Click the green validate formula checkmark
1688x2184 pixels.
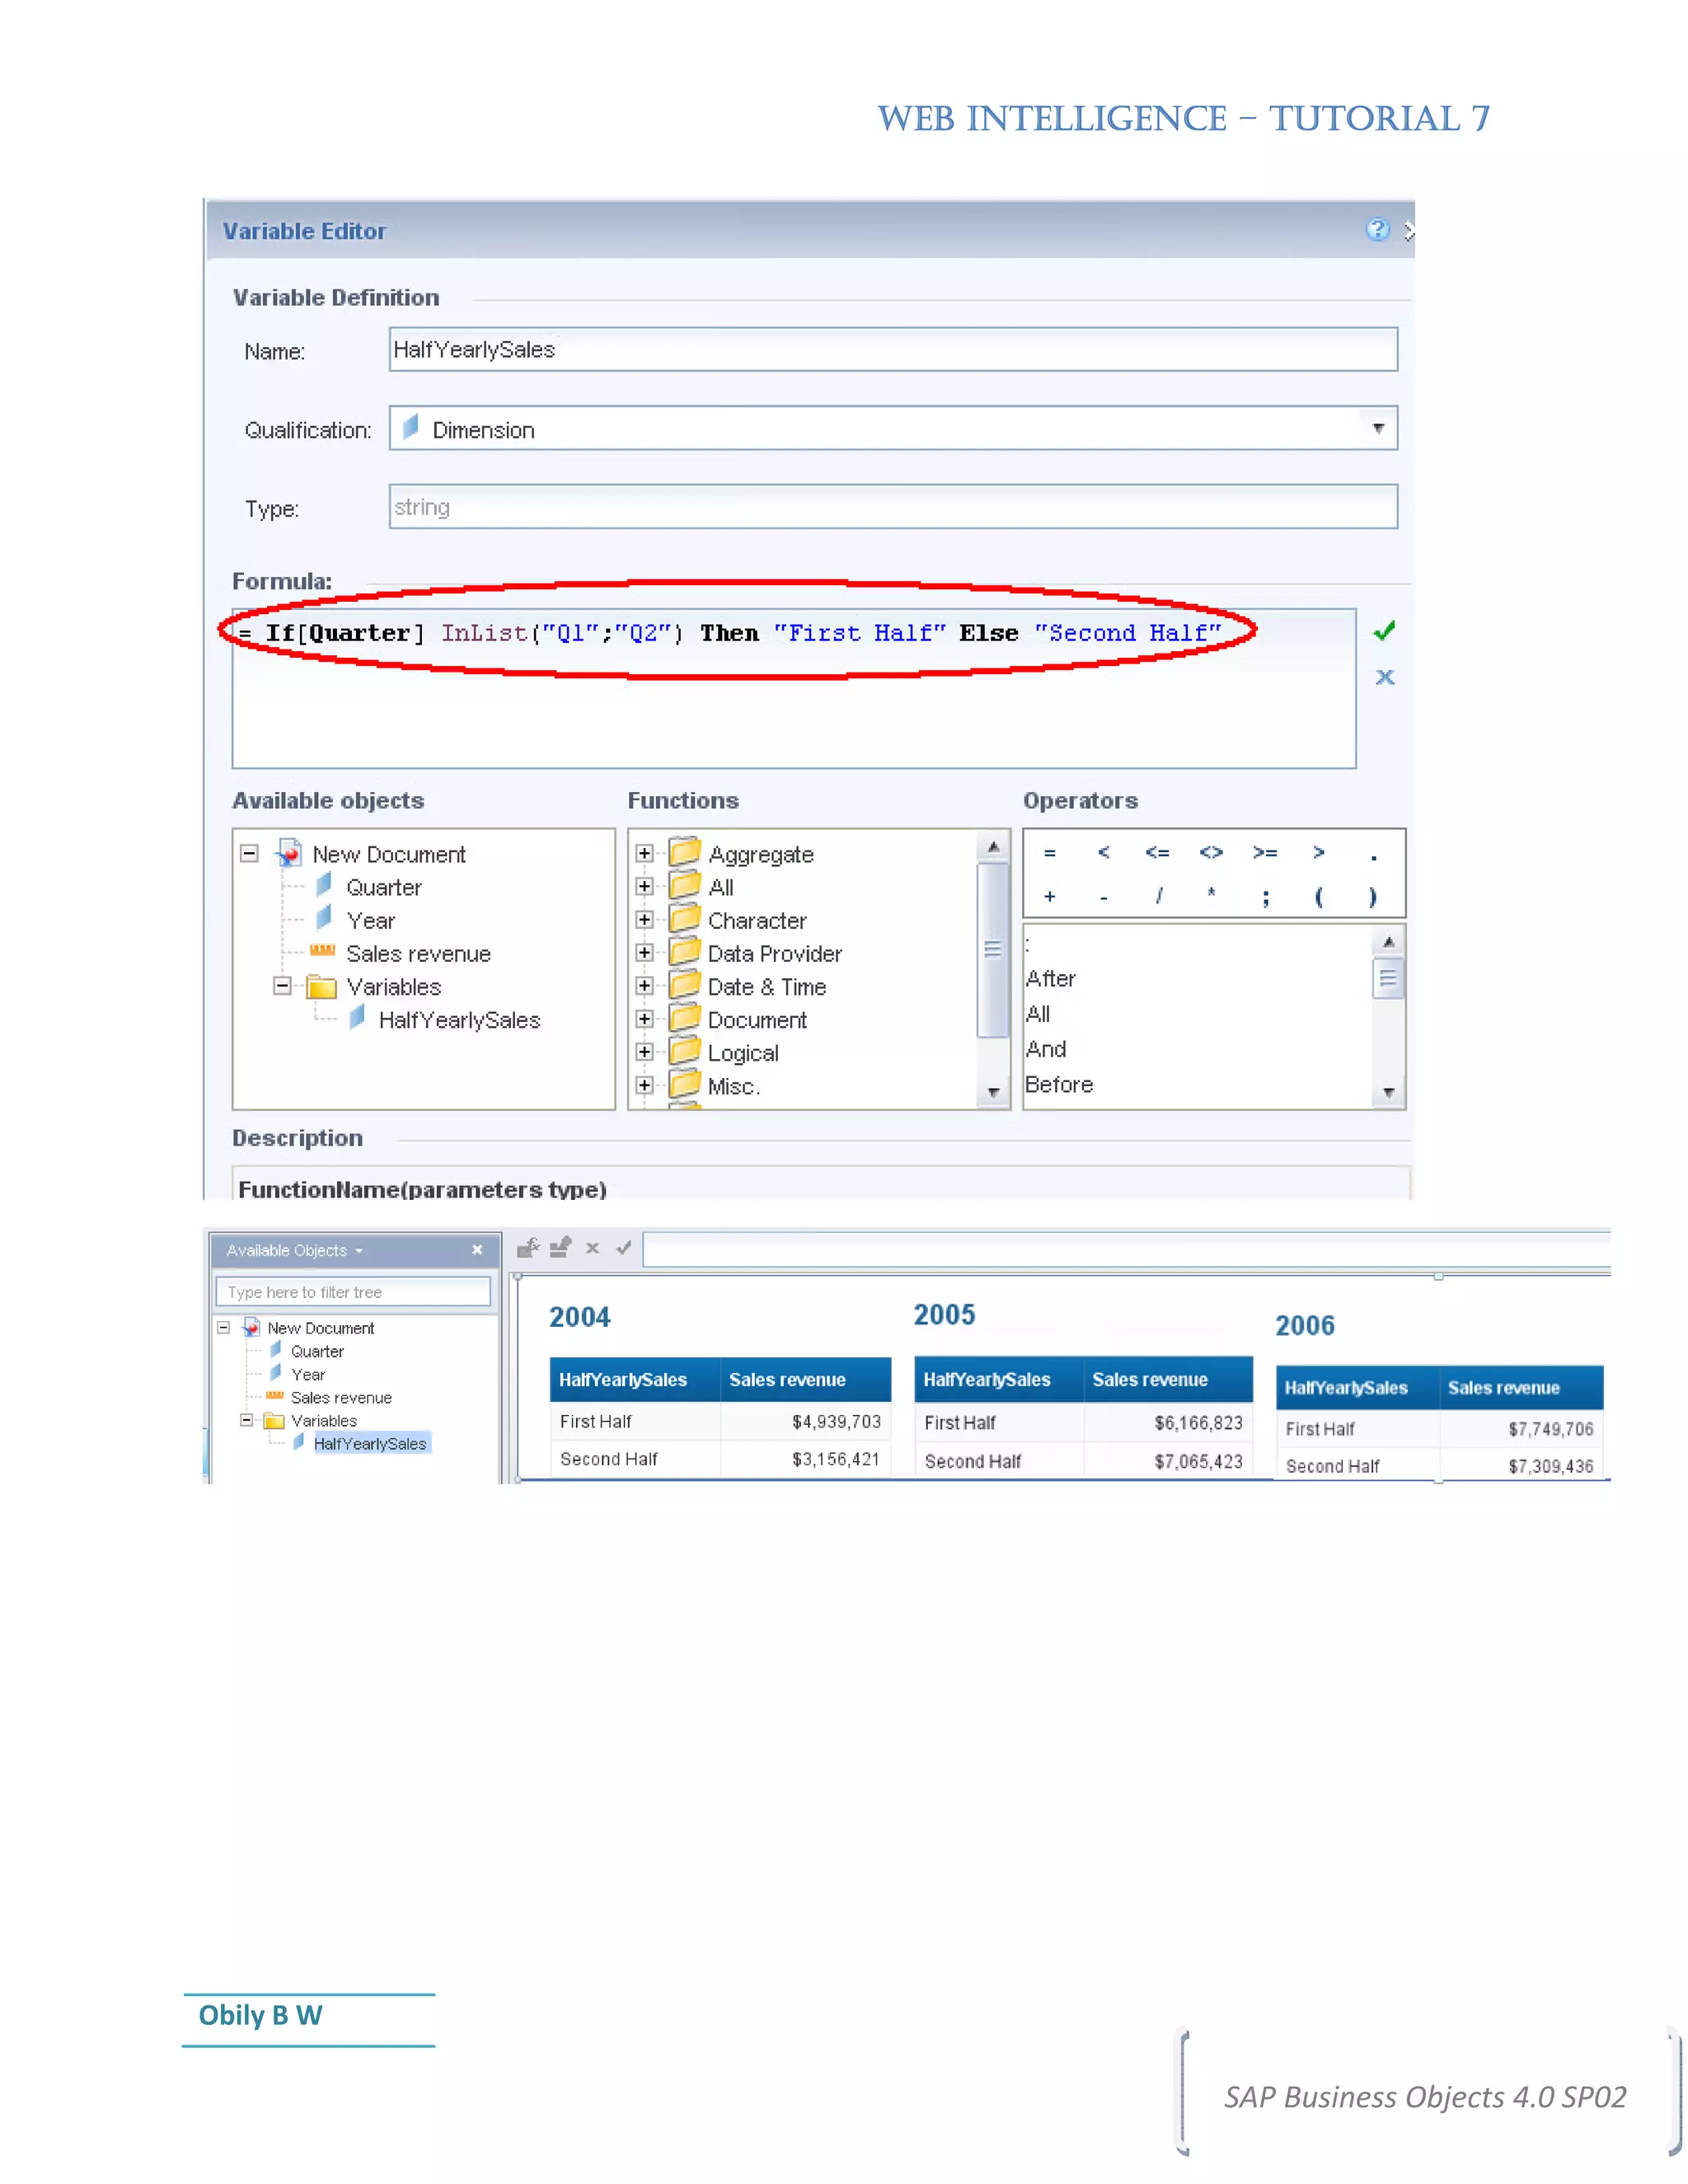pyautogui.click(x=1384, y=631)
